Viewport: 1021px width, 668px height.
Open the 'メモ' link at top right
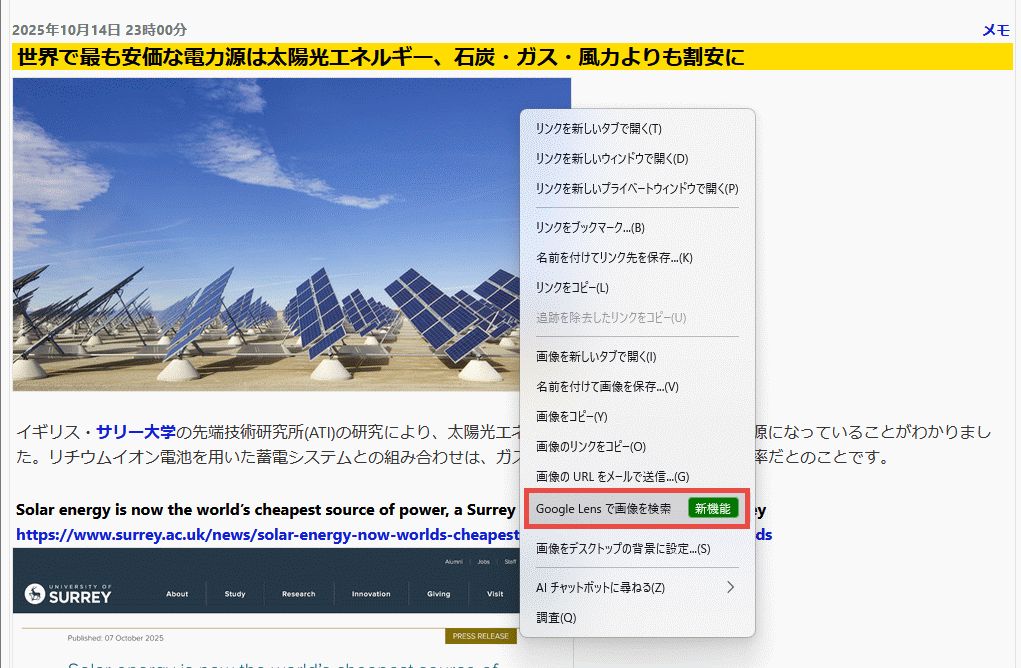tap(996, 30)
